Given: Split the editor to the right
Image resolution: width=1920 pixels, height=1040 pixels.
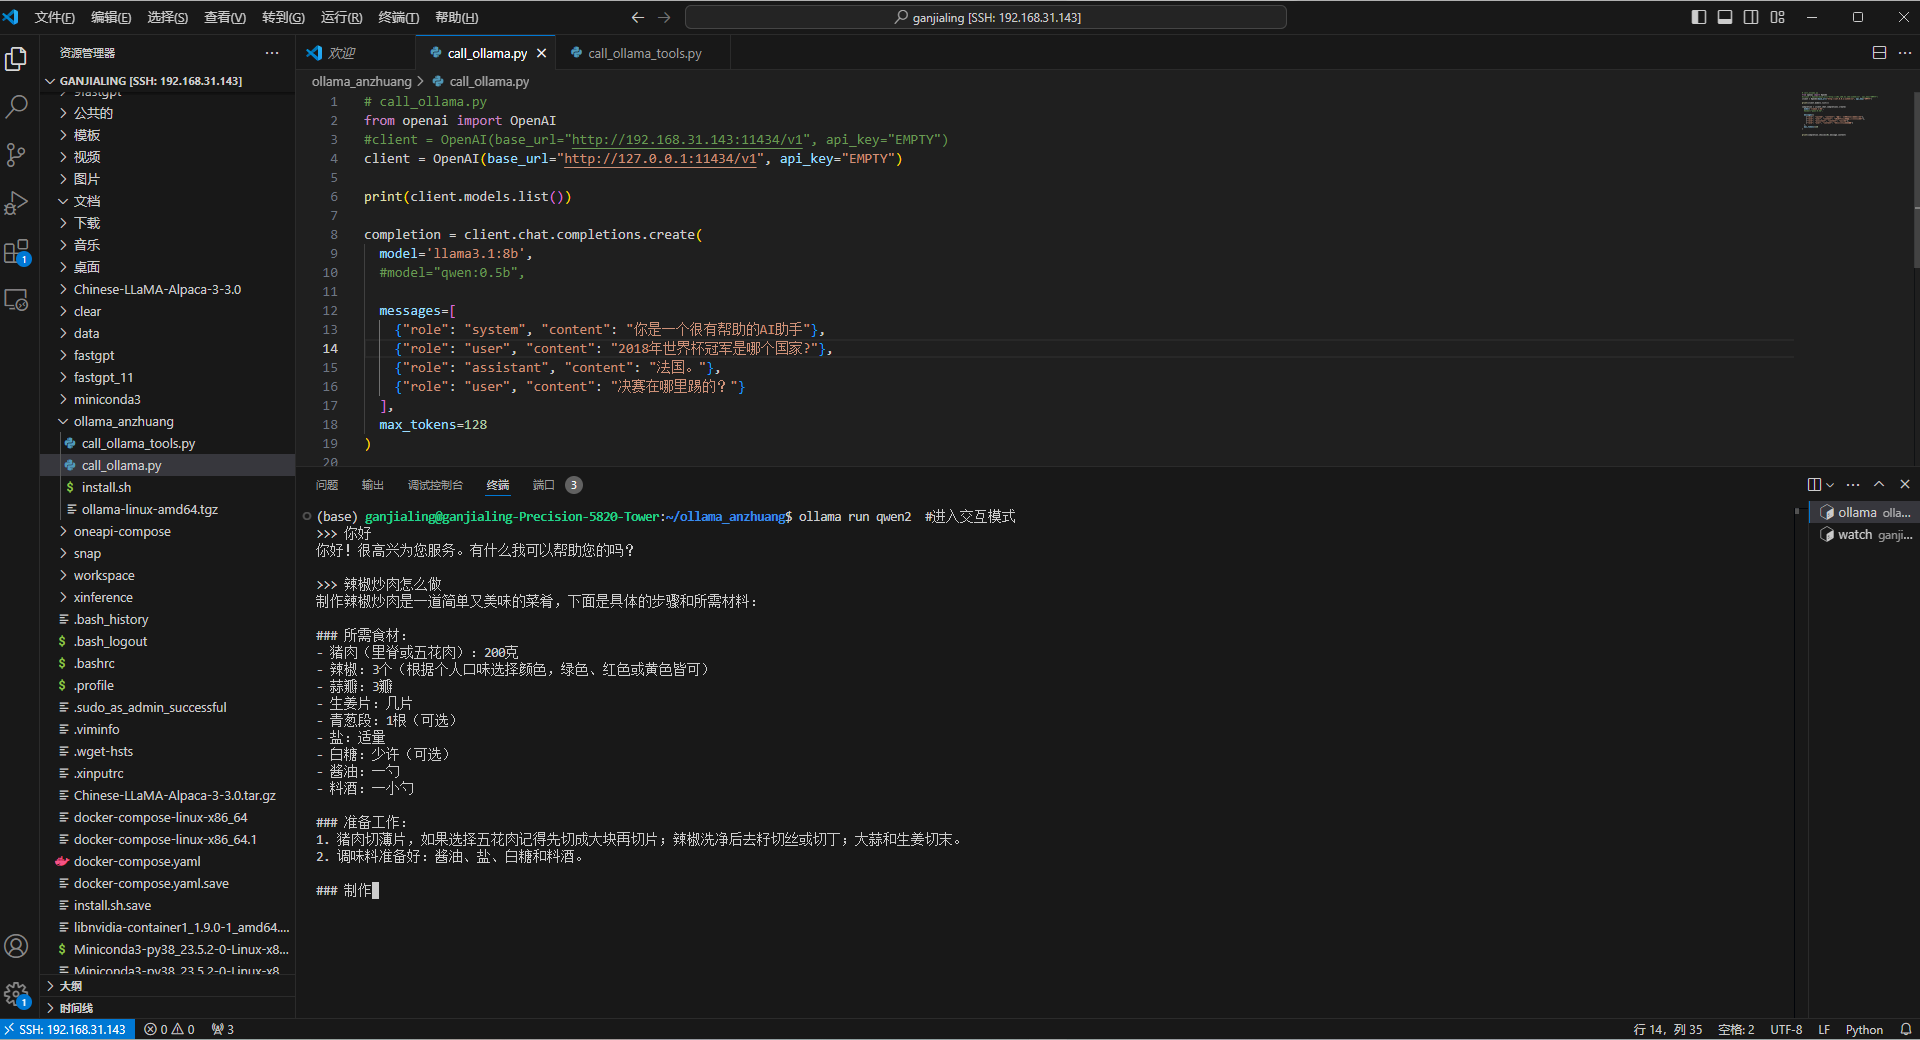Looking at the screenshot, I should (1879, 53).
